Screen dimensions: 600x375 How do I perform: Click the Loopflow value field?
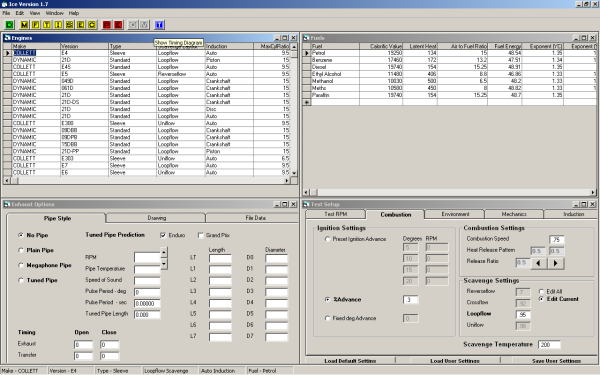[523, 315]
